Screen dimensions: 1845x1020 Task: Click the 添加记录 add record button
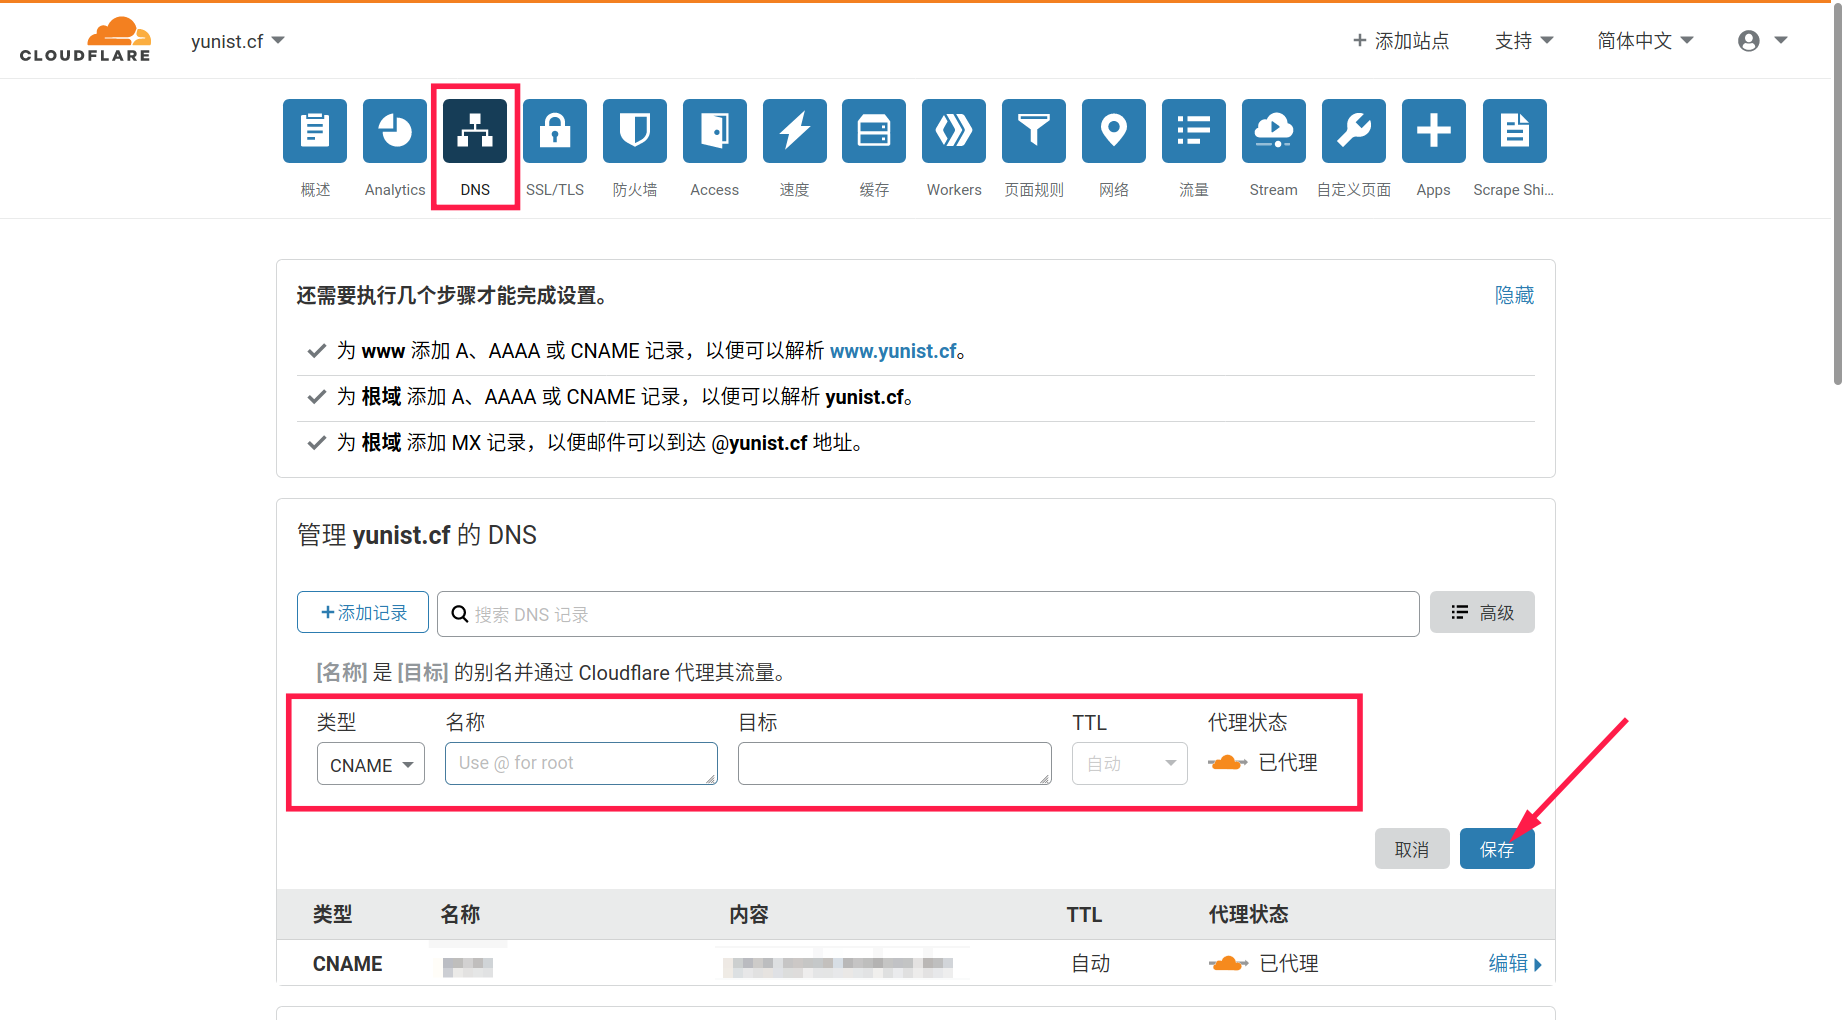(363, 612)
